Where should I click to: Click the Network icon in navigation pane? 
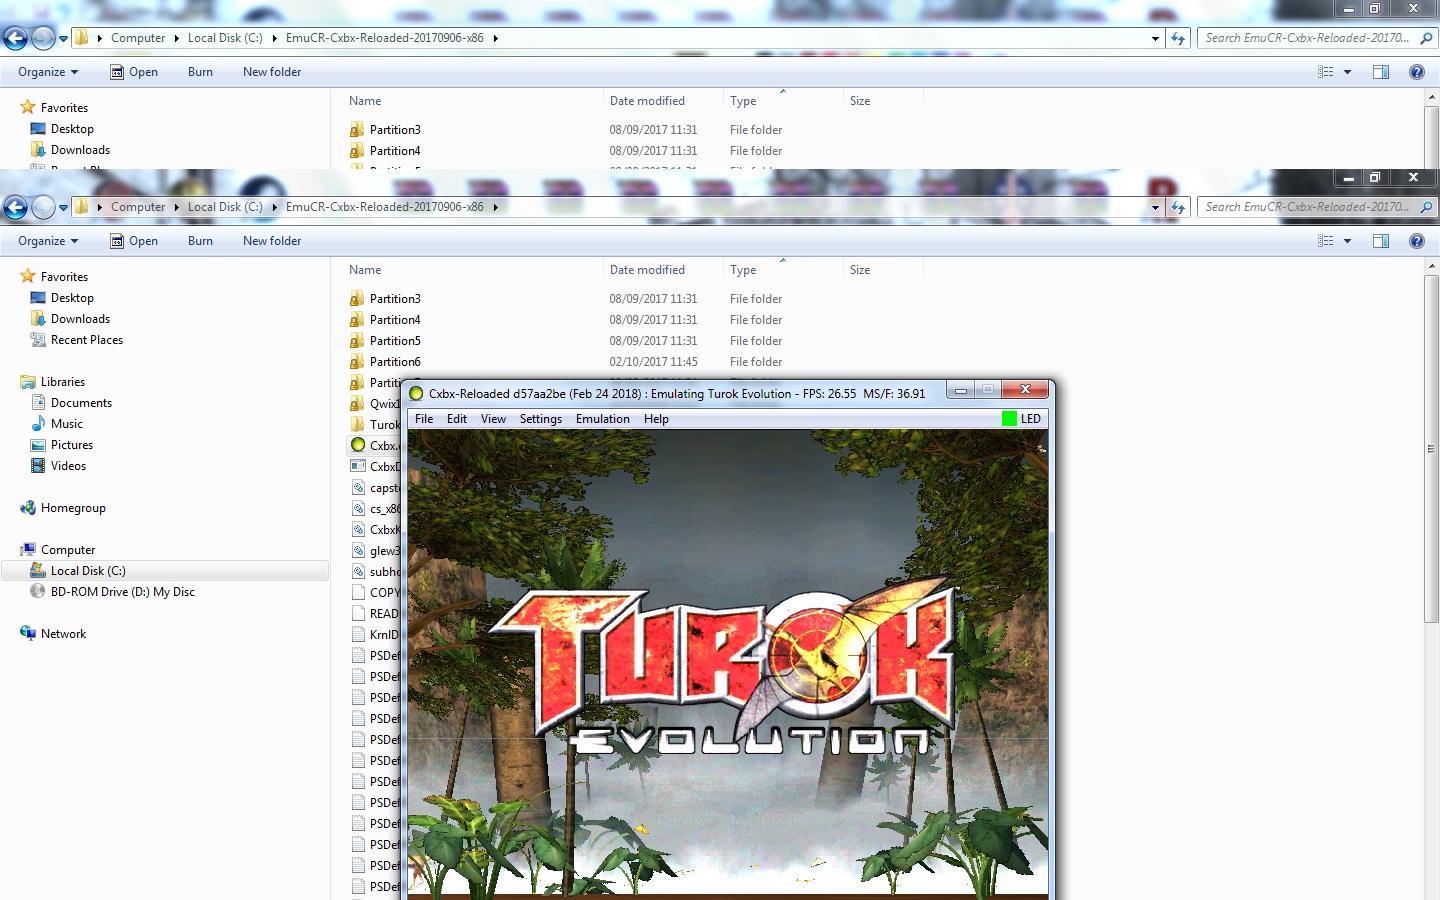[28, 634]
